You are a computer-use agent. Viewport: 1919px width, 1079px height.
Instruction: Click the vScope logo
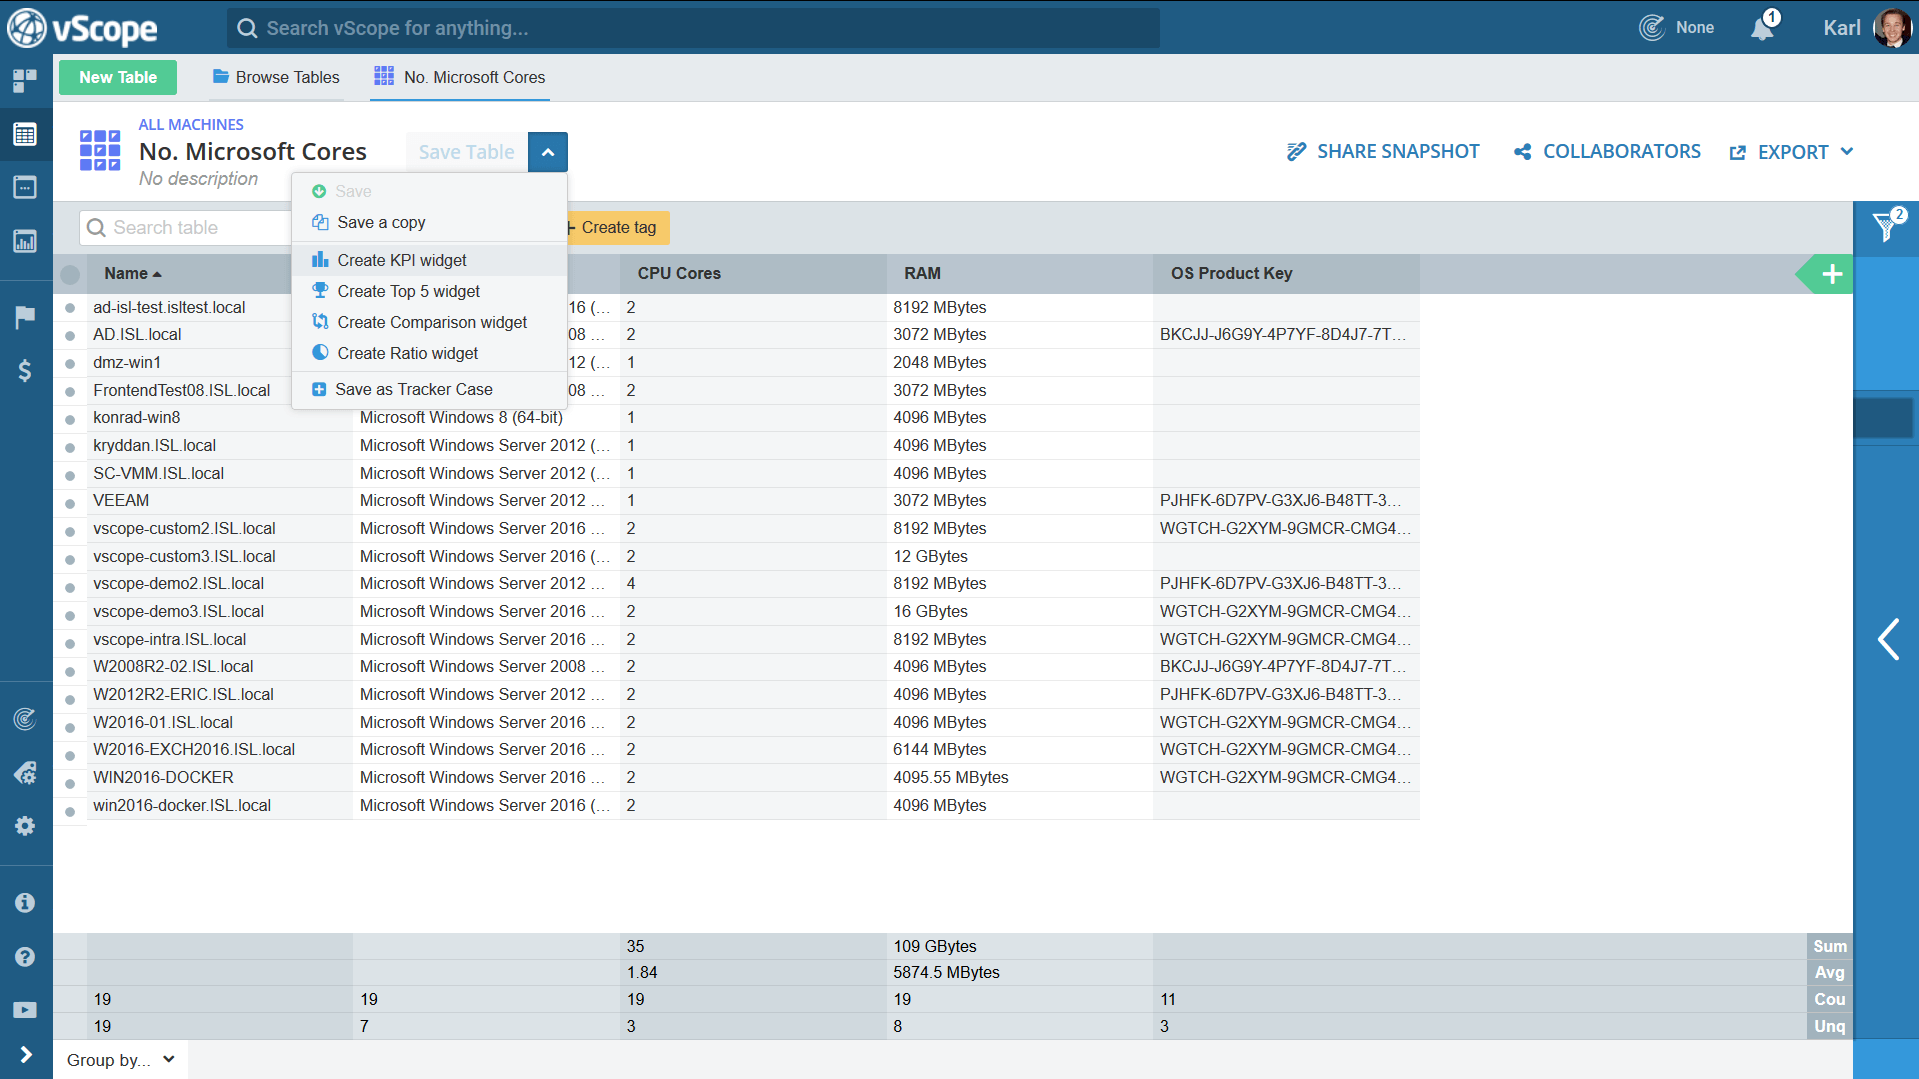(83, 28)
